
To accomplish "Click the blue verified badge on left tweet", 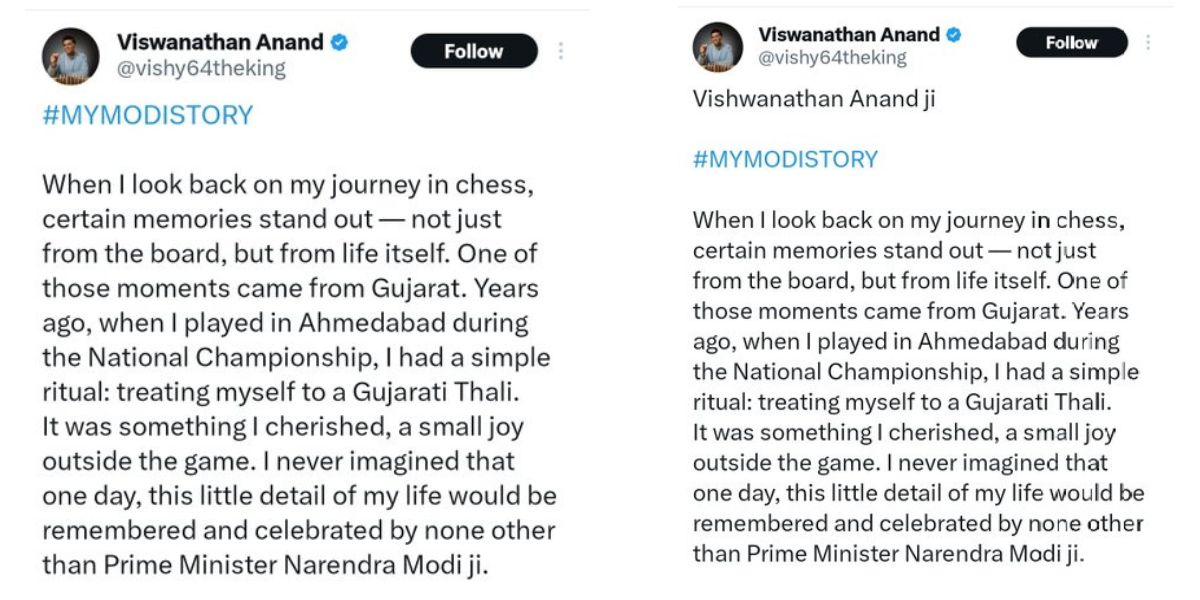I will click(x=339, y=43).
